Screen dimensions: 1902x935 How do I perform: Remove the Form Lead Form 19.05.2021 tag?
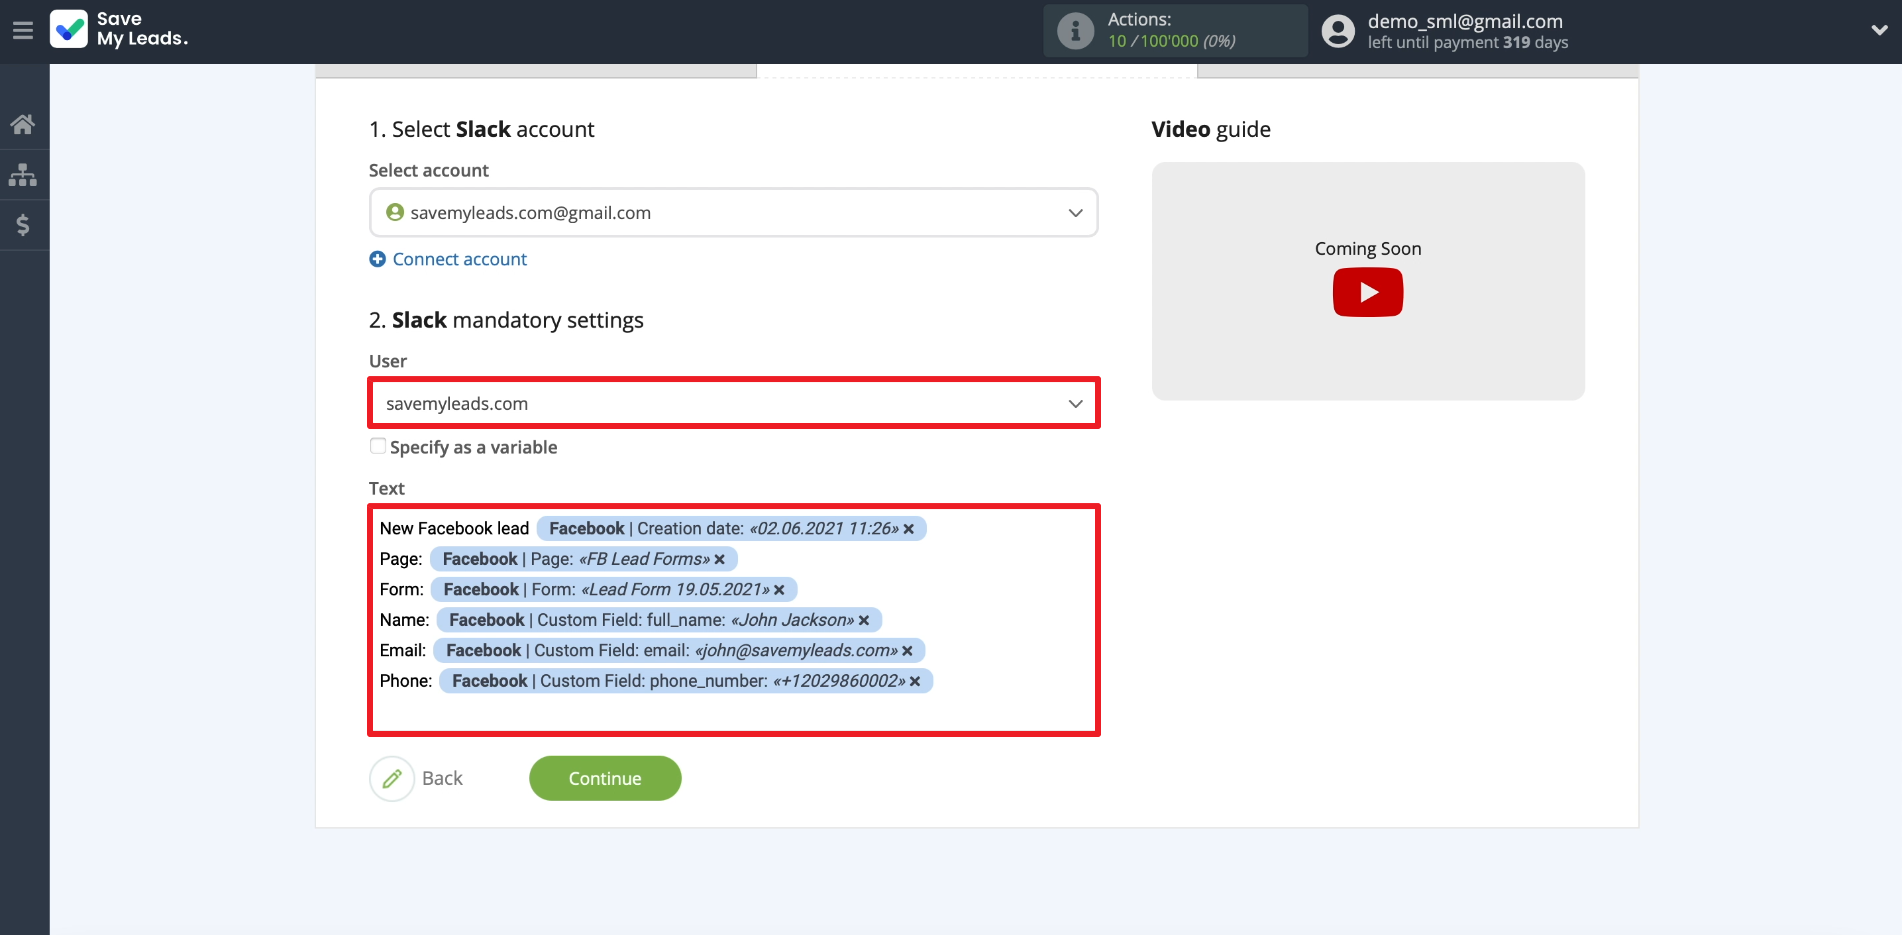tap(779, 590)
